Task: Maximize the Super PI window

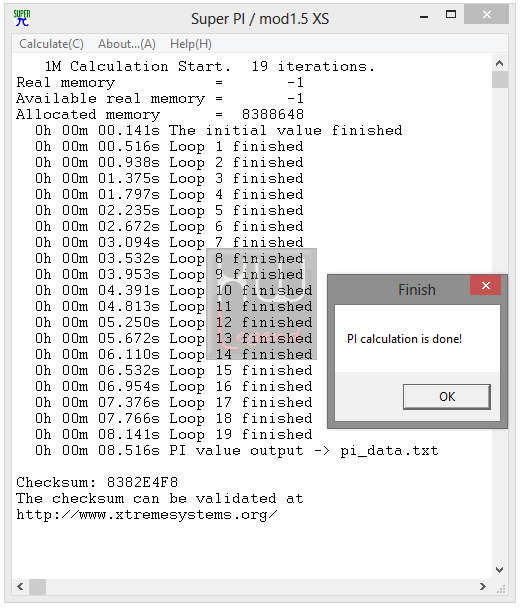Action: (451, 15)
